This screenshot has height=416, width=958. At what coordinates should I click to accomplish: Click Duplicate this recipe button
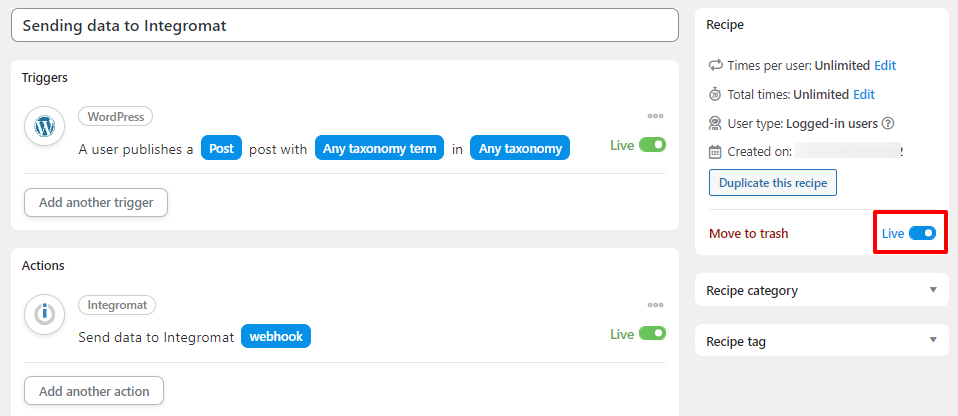click(773, 183)
